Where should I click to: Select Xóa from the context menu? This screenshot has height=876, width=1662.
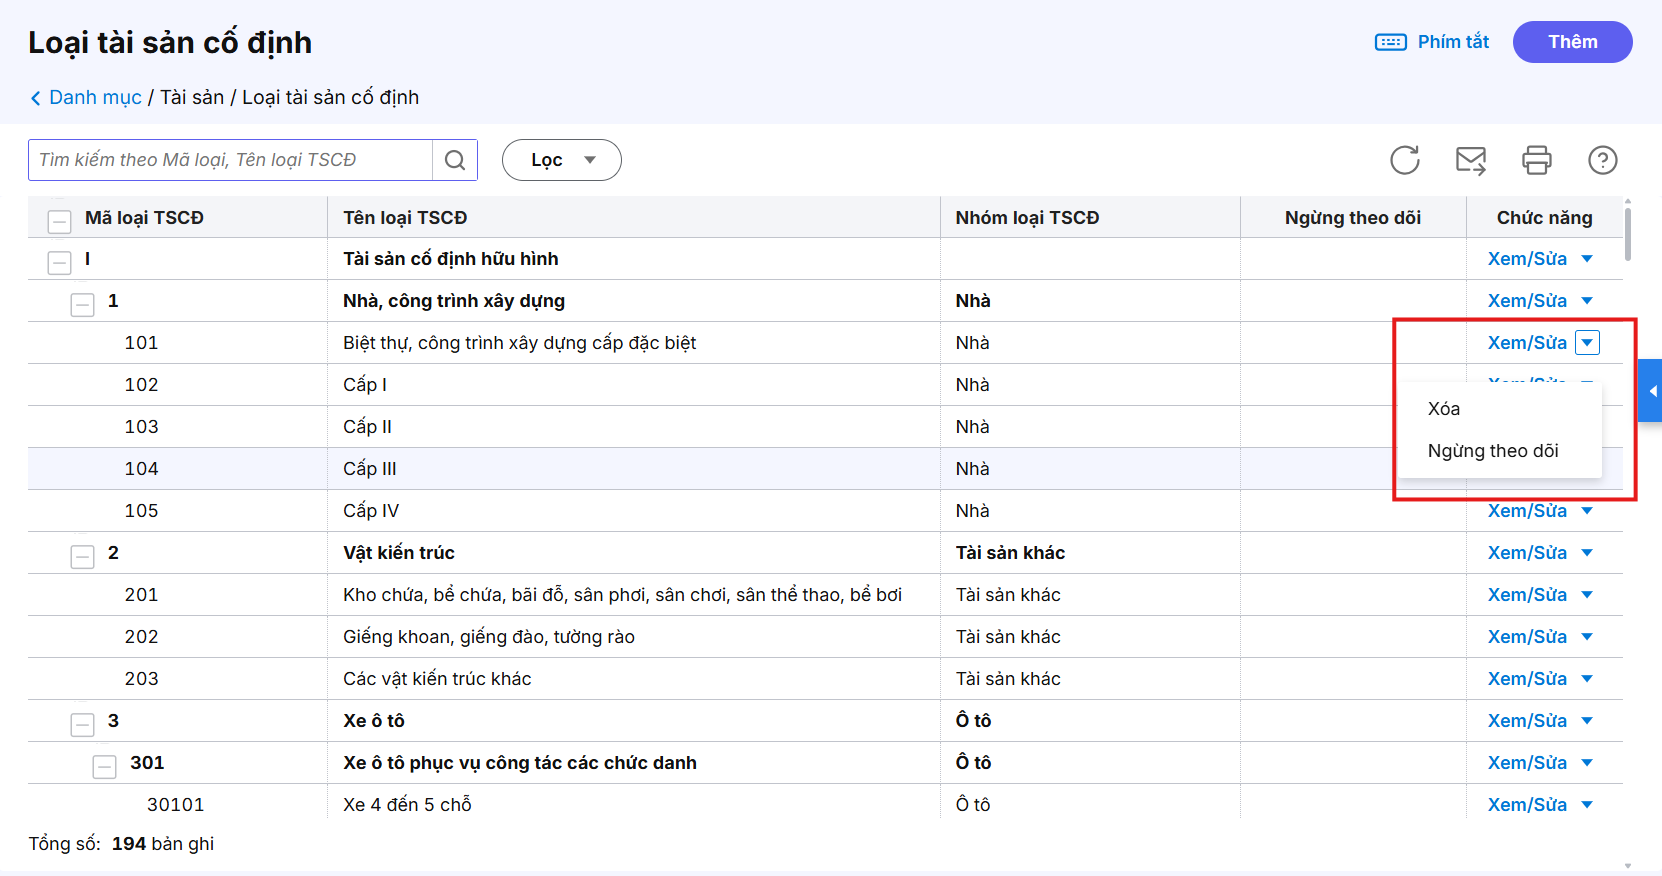(1444, 409)
